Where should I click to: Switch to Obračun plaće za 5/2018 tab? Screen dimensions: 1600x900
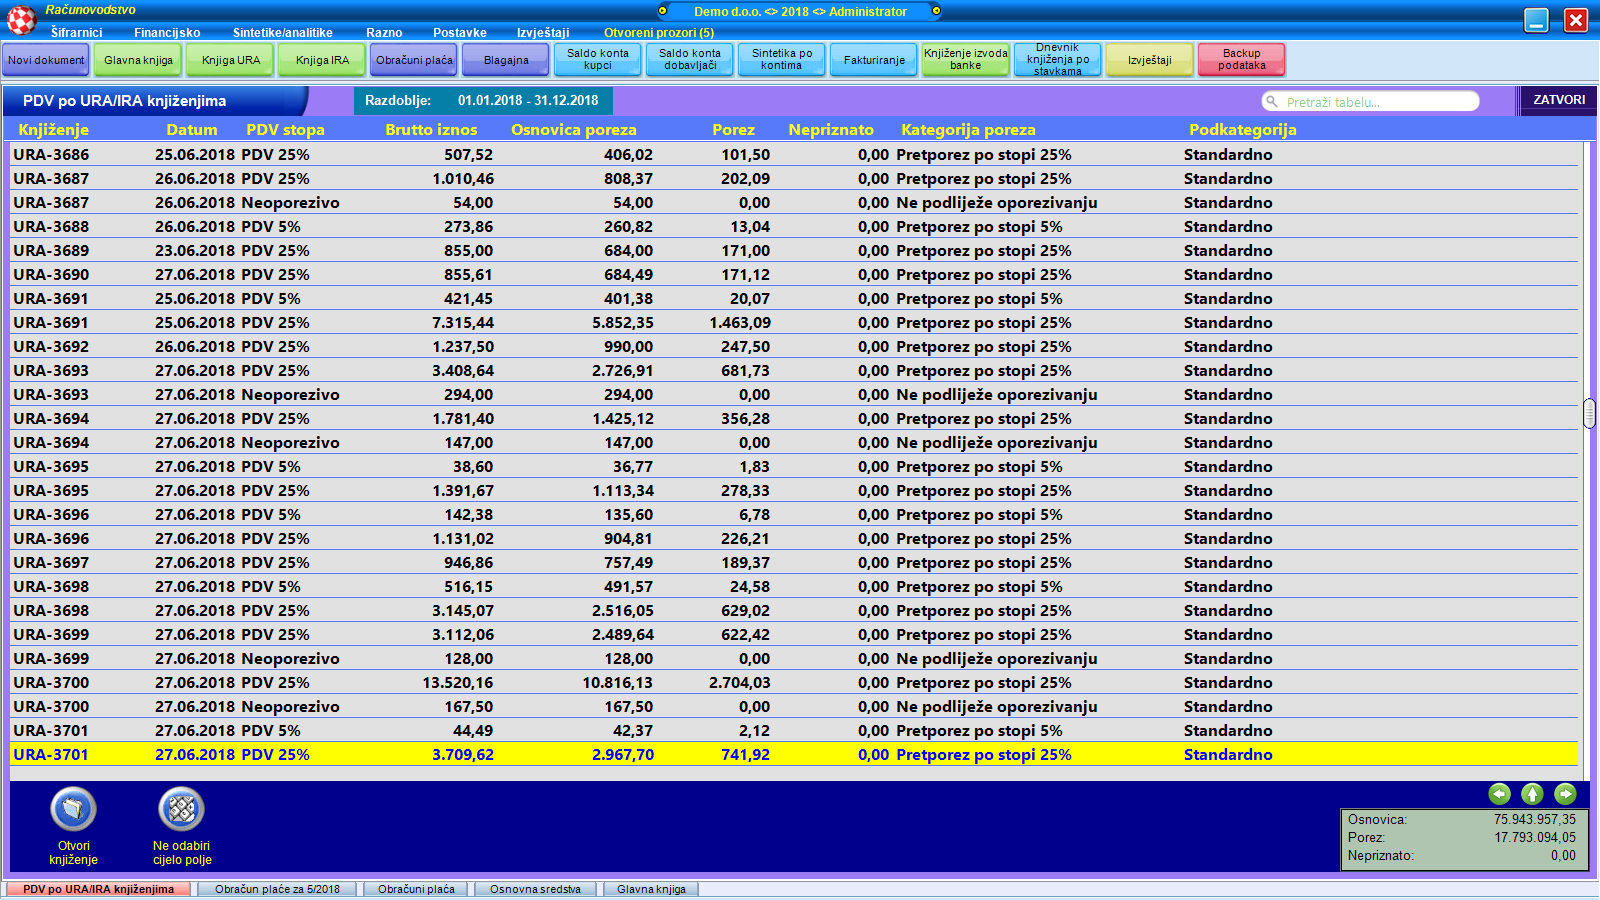pos(277,889)
